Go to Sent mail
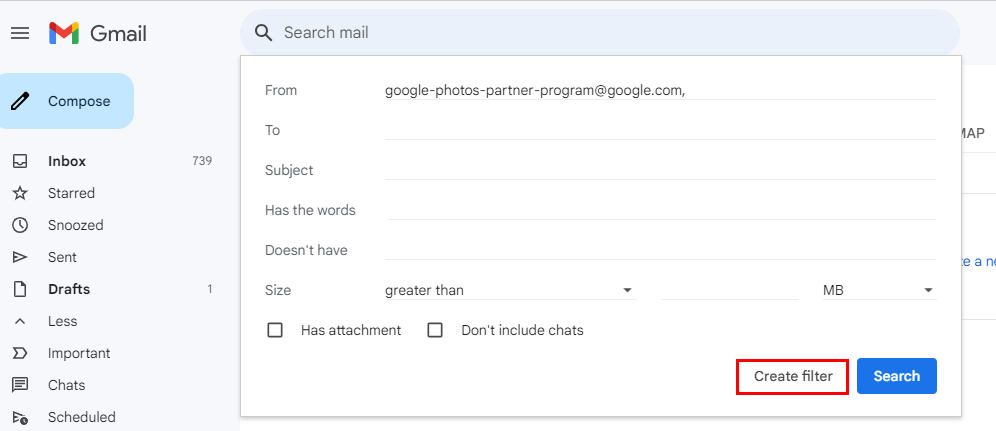Image resolution: width=996 pixels, height=431 pixels. (x=62, y=257)
